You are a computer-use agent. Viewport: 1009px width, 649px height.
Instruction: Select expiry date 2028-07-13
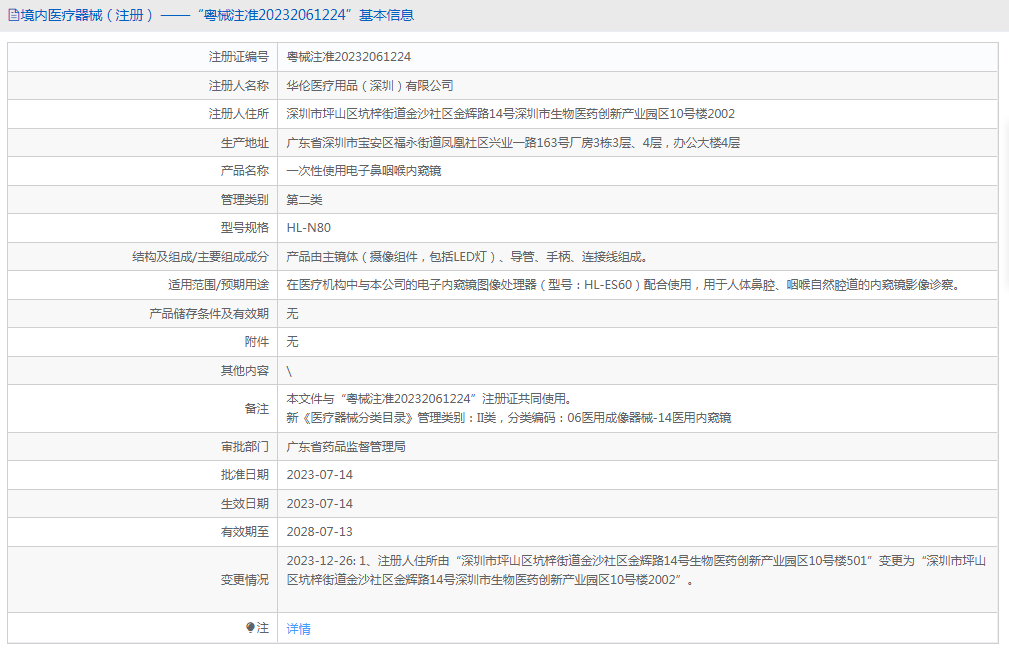(320, 532)
